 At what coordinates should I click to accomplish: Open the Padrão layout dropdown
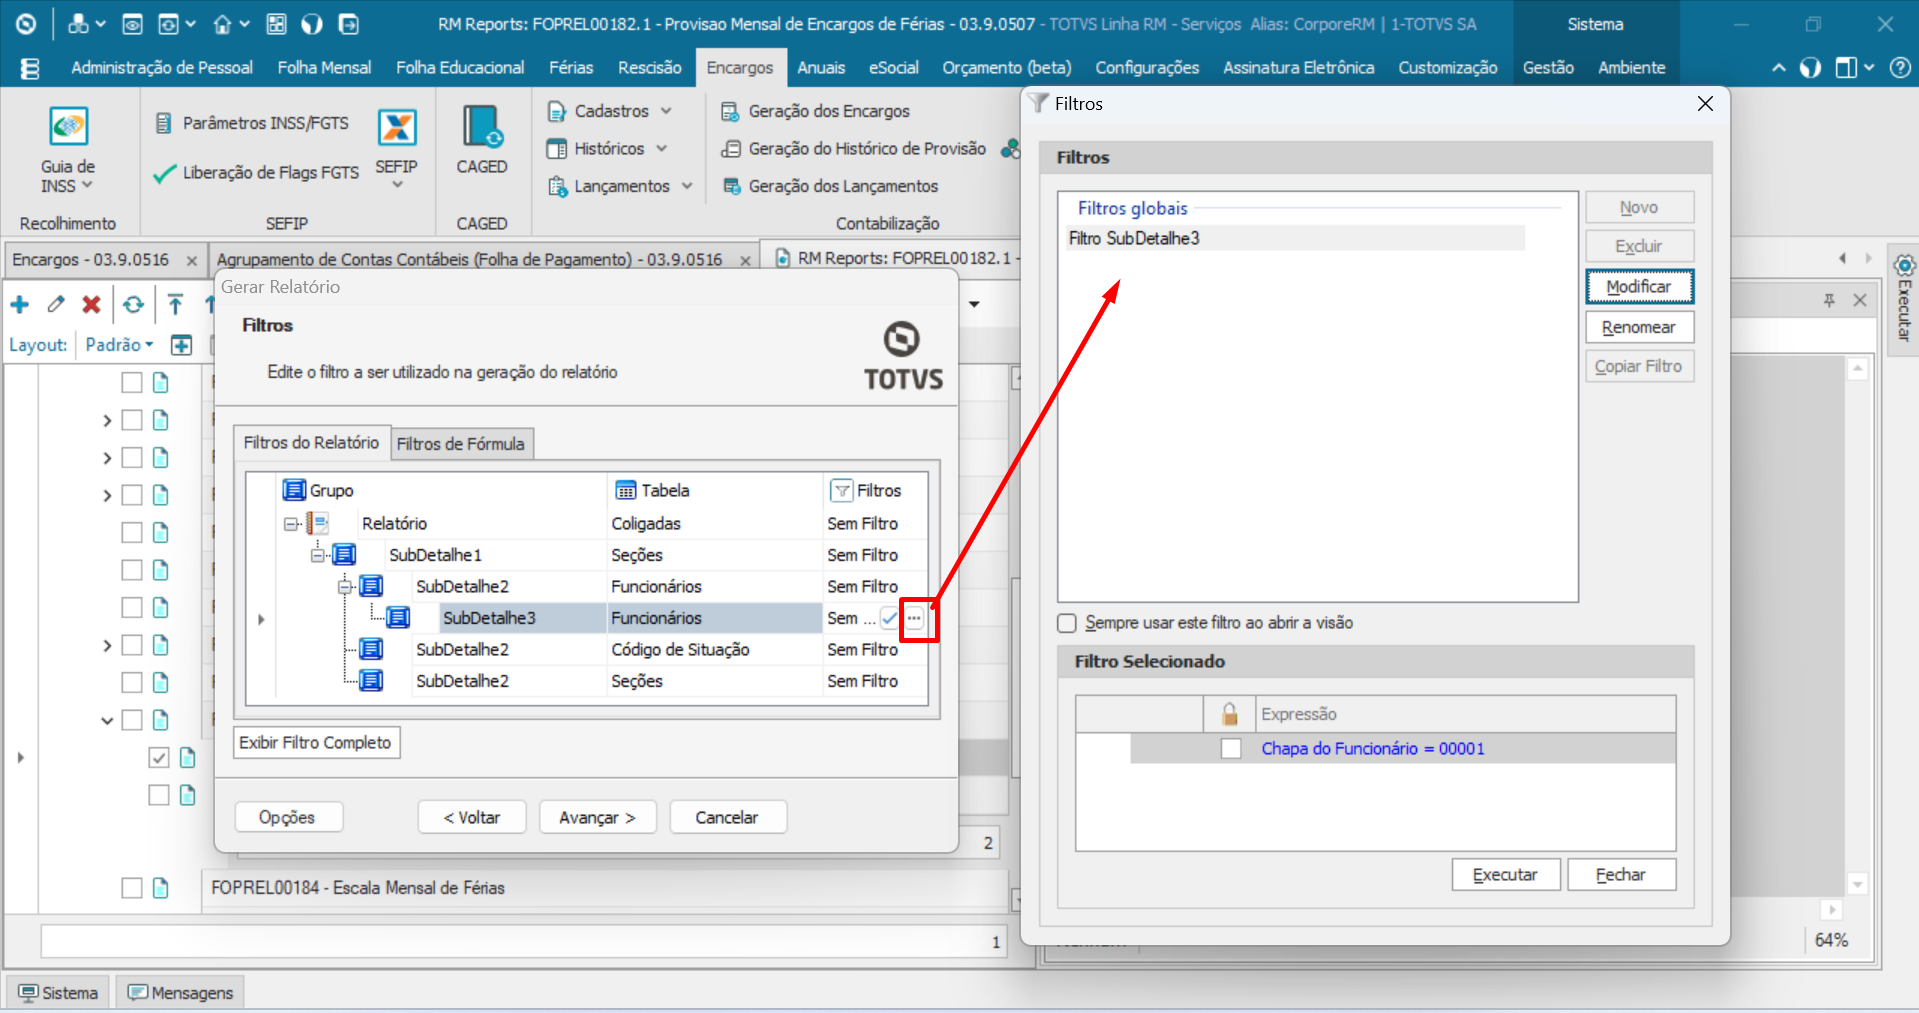pyautogui.click(x=119, y=345)
